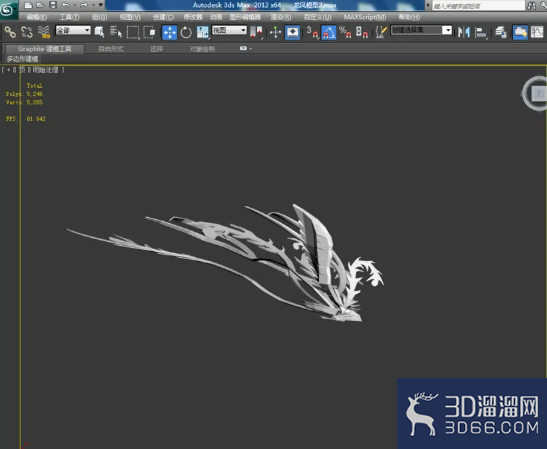Click the Open File folder icon

pos(40,5)
